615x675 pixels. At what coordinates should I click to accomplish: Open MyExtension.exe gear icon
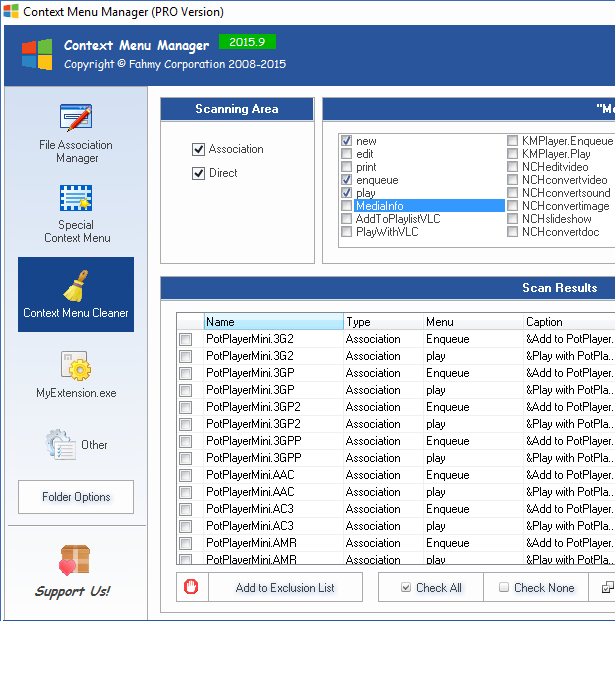coord(76,365)
